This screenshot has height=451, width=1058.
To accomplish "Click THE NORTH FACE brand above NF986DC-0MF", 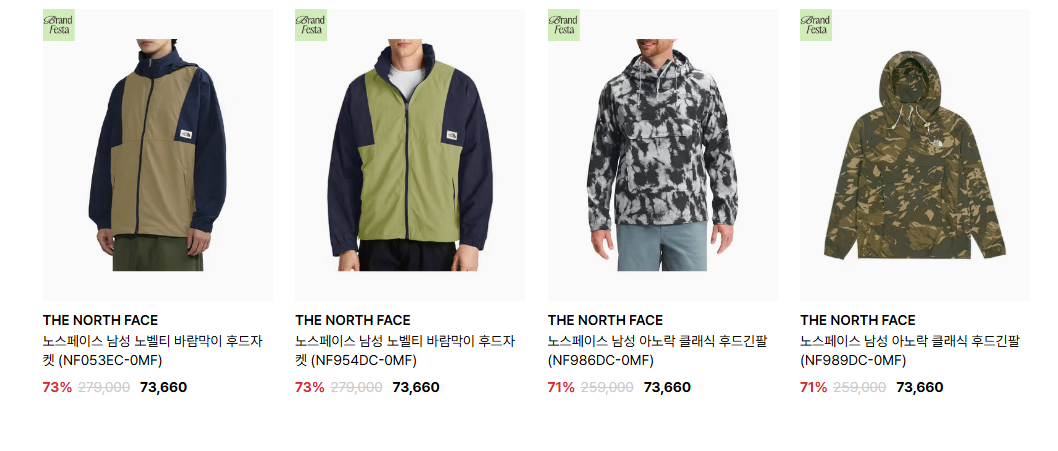I will [x=605, y=320].
